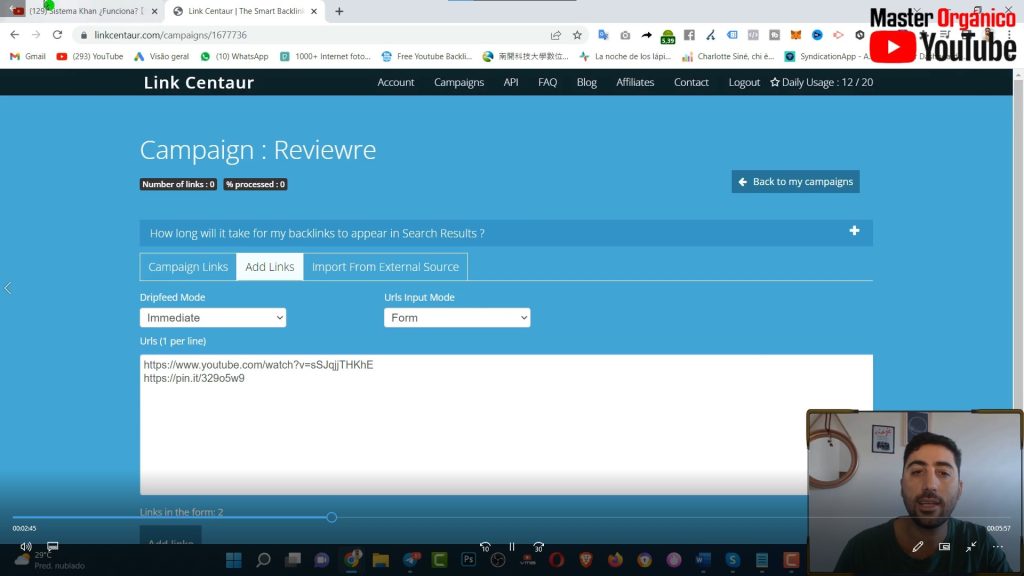Open the Windows Start button on taskbar
This screenshot has width=1024, height=576.
coord(234,560)
